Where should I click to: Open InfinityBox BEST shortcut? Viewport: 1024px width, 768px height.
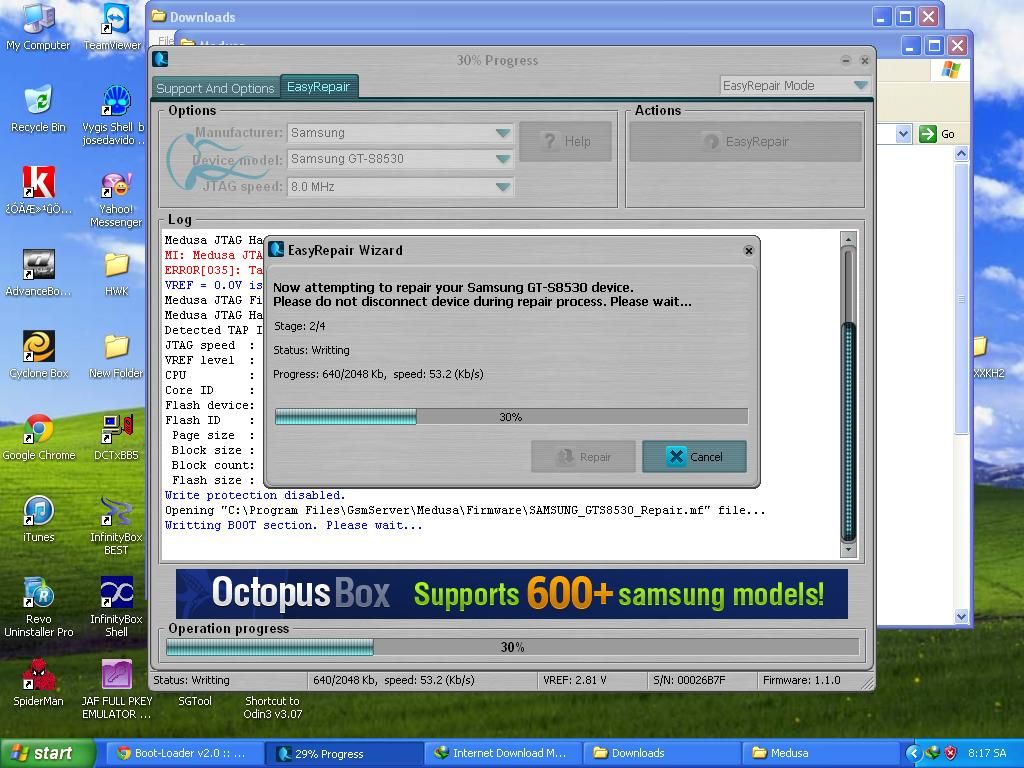[116, 526]
